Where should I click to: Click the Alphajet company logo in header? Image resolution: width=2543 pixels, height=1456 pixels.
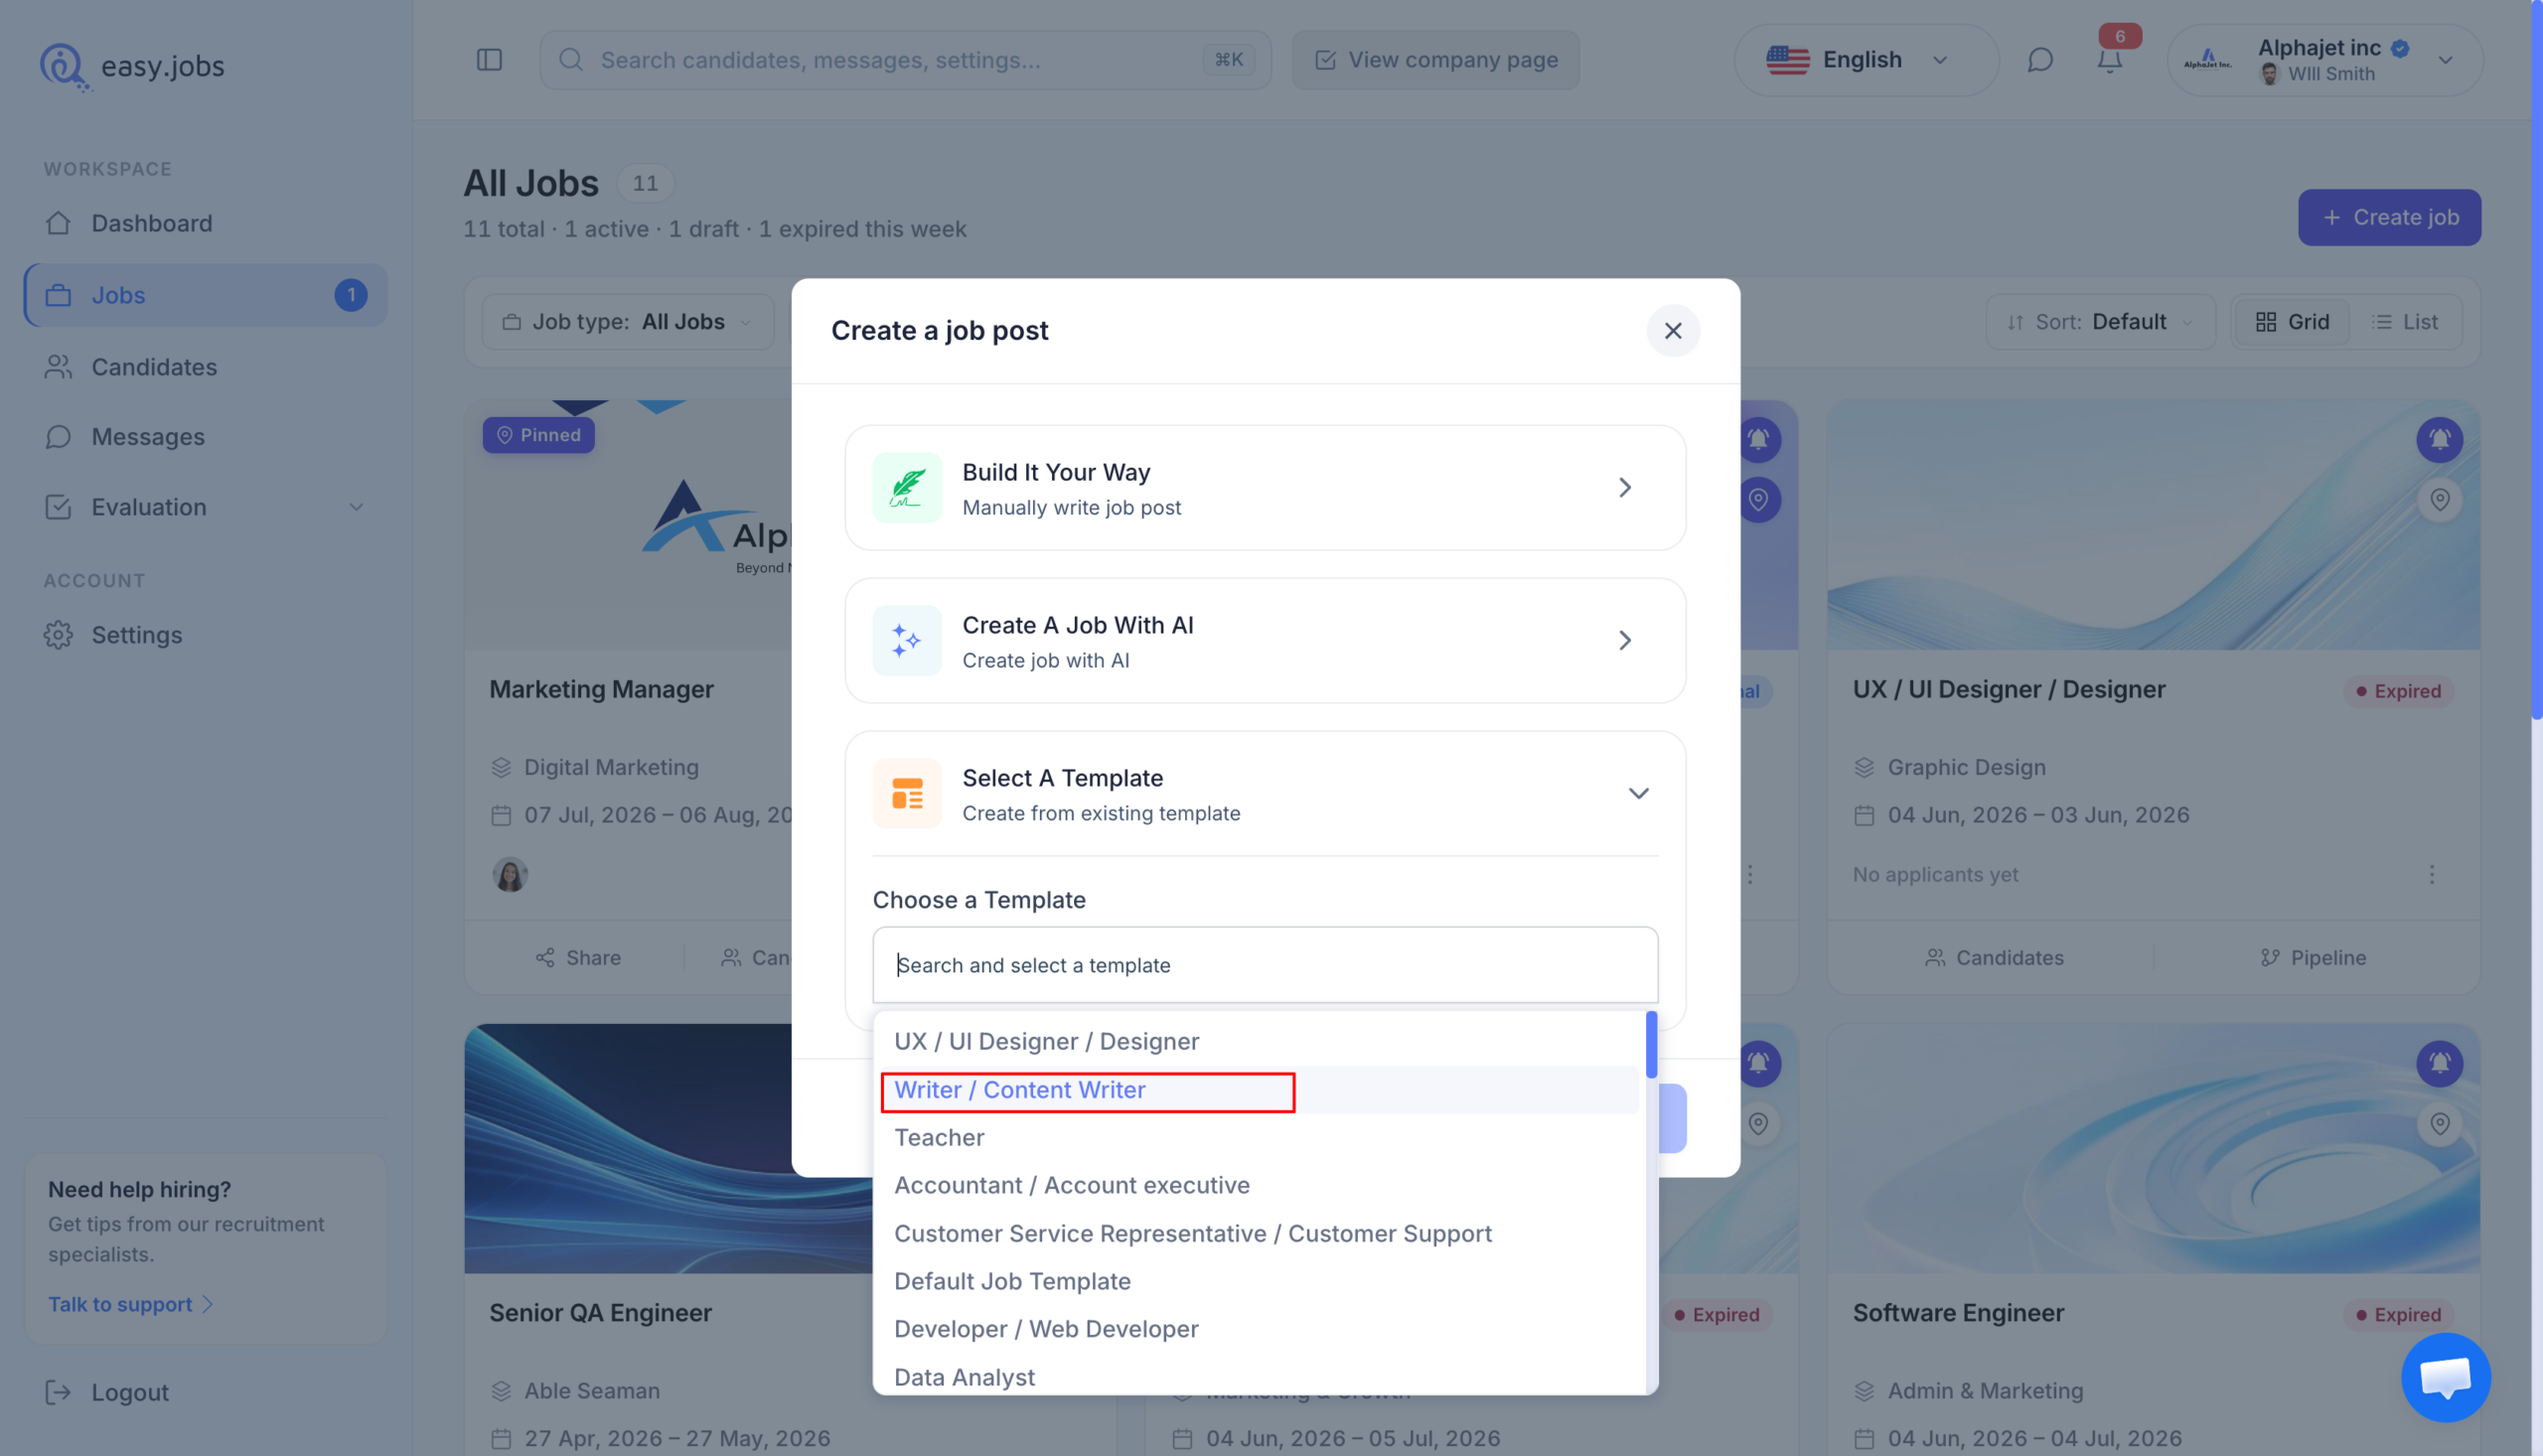pyautogui.click(x=2208, y=60)
